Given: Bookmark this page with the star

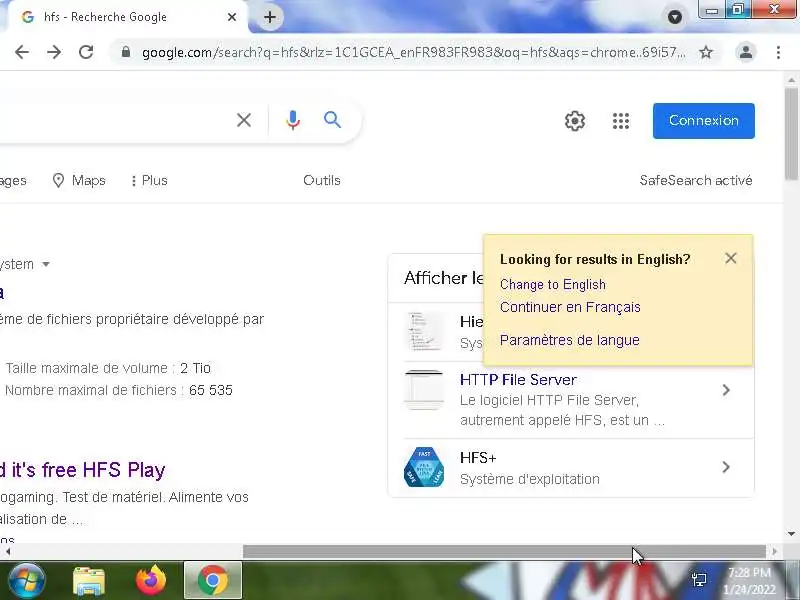Looking at the screenshot, I should click(706, 52).
